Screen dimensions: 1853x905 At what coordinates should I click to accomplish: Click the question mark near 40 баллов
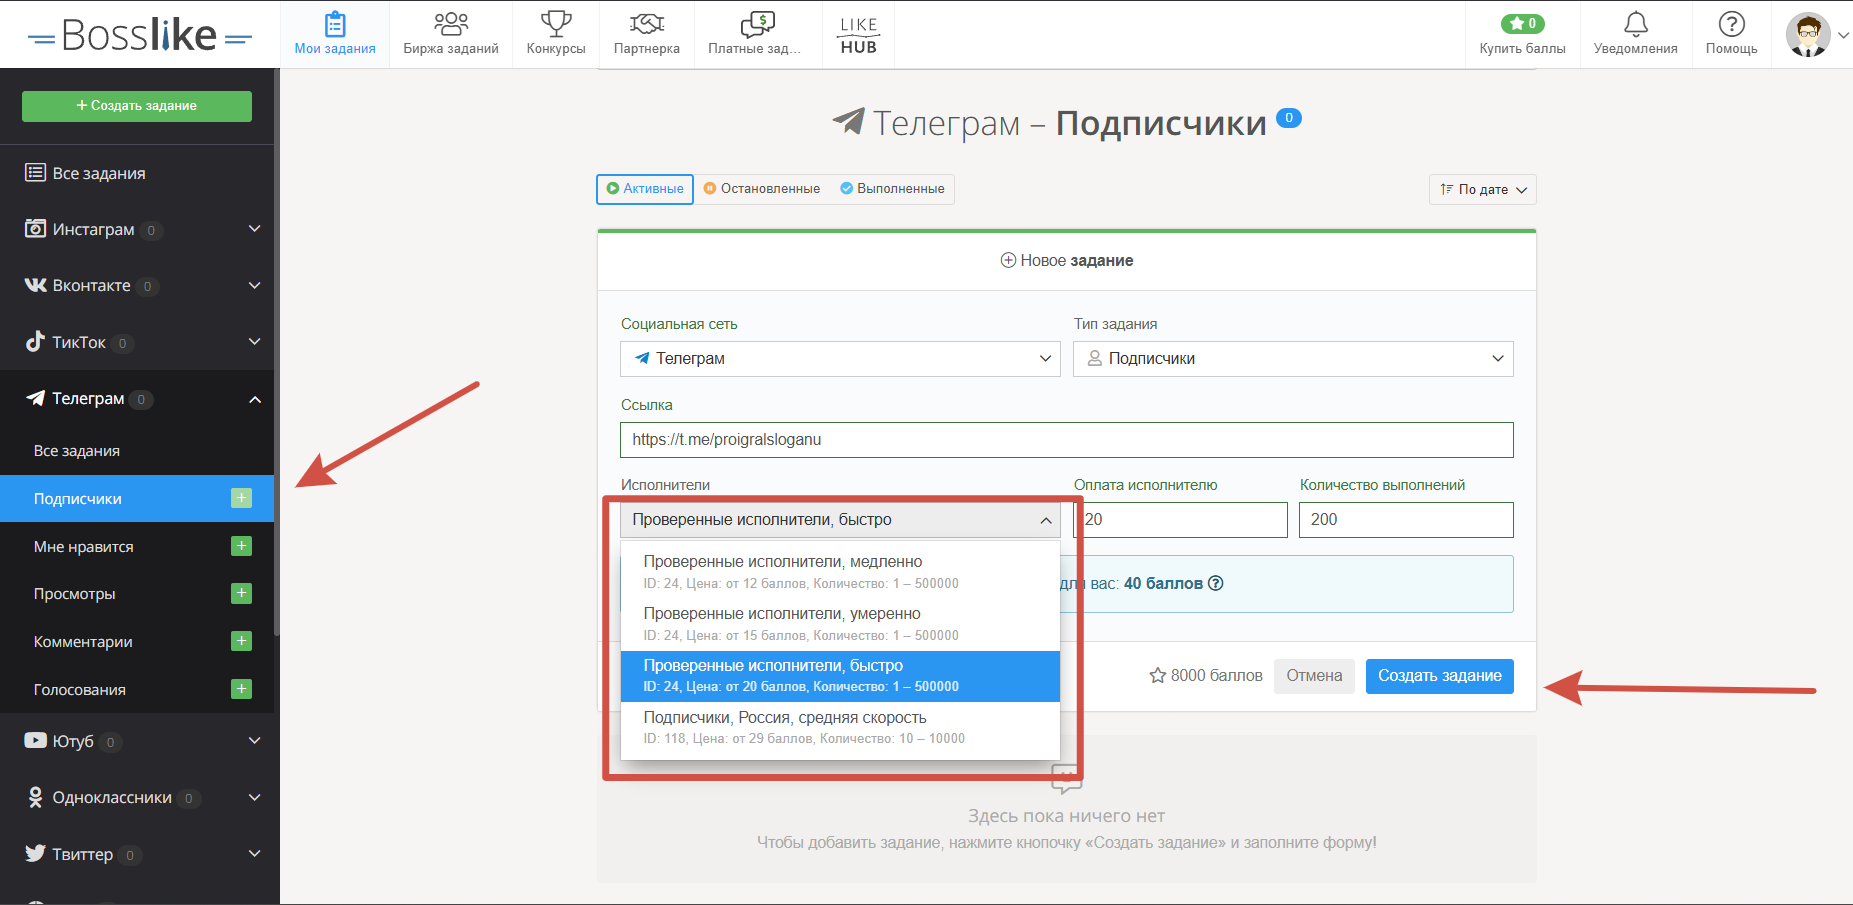click(x=1216, y=583)
